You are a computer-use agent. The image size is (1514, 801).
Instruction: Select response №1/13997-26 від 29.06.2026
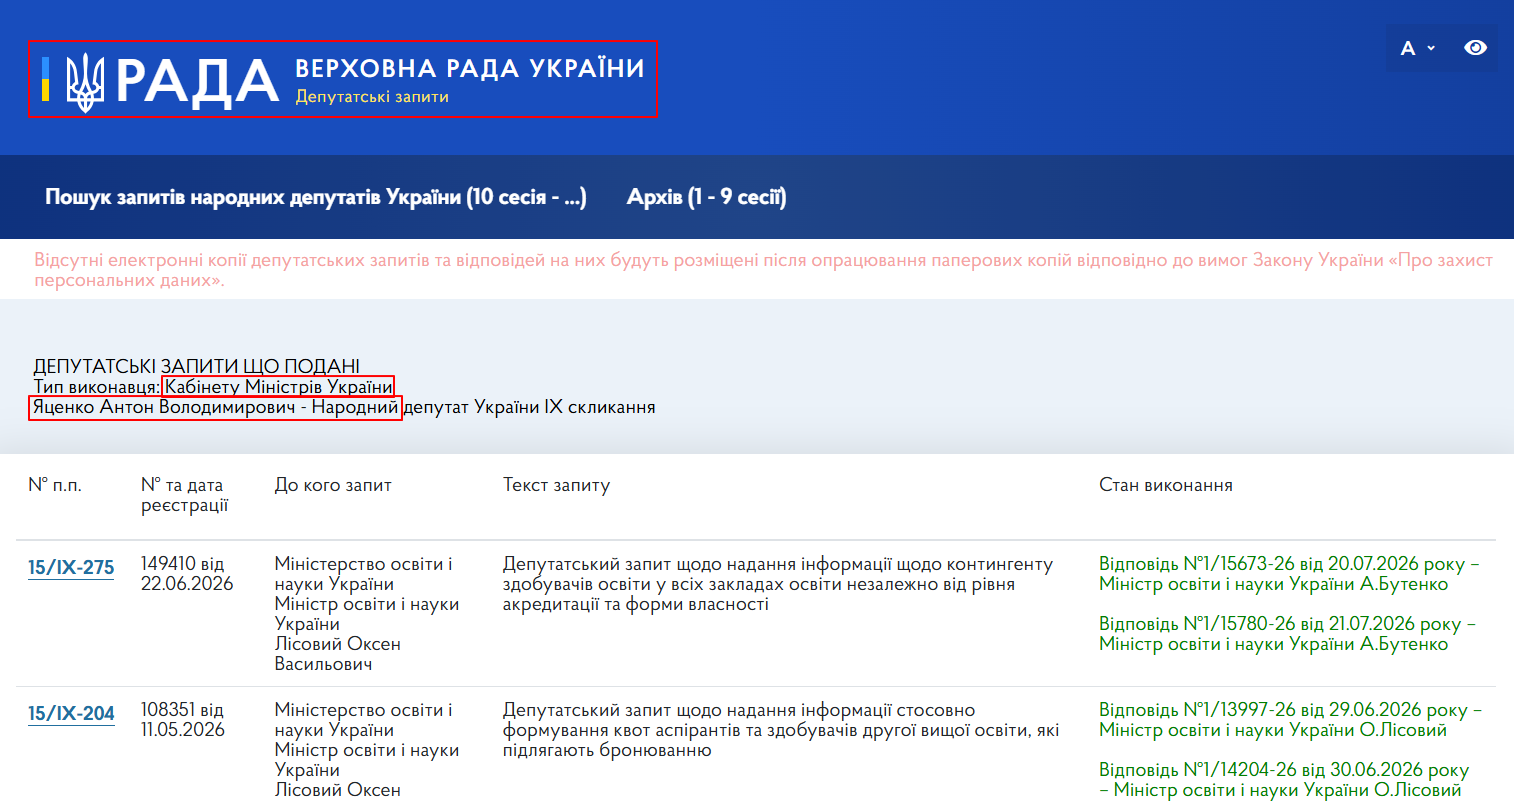(1290, 720)
